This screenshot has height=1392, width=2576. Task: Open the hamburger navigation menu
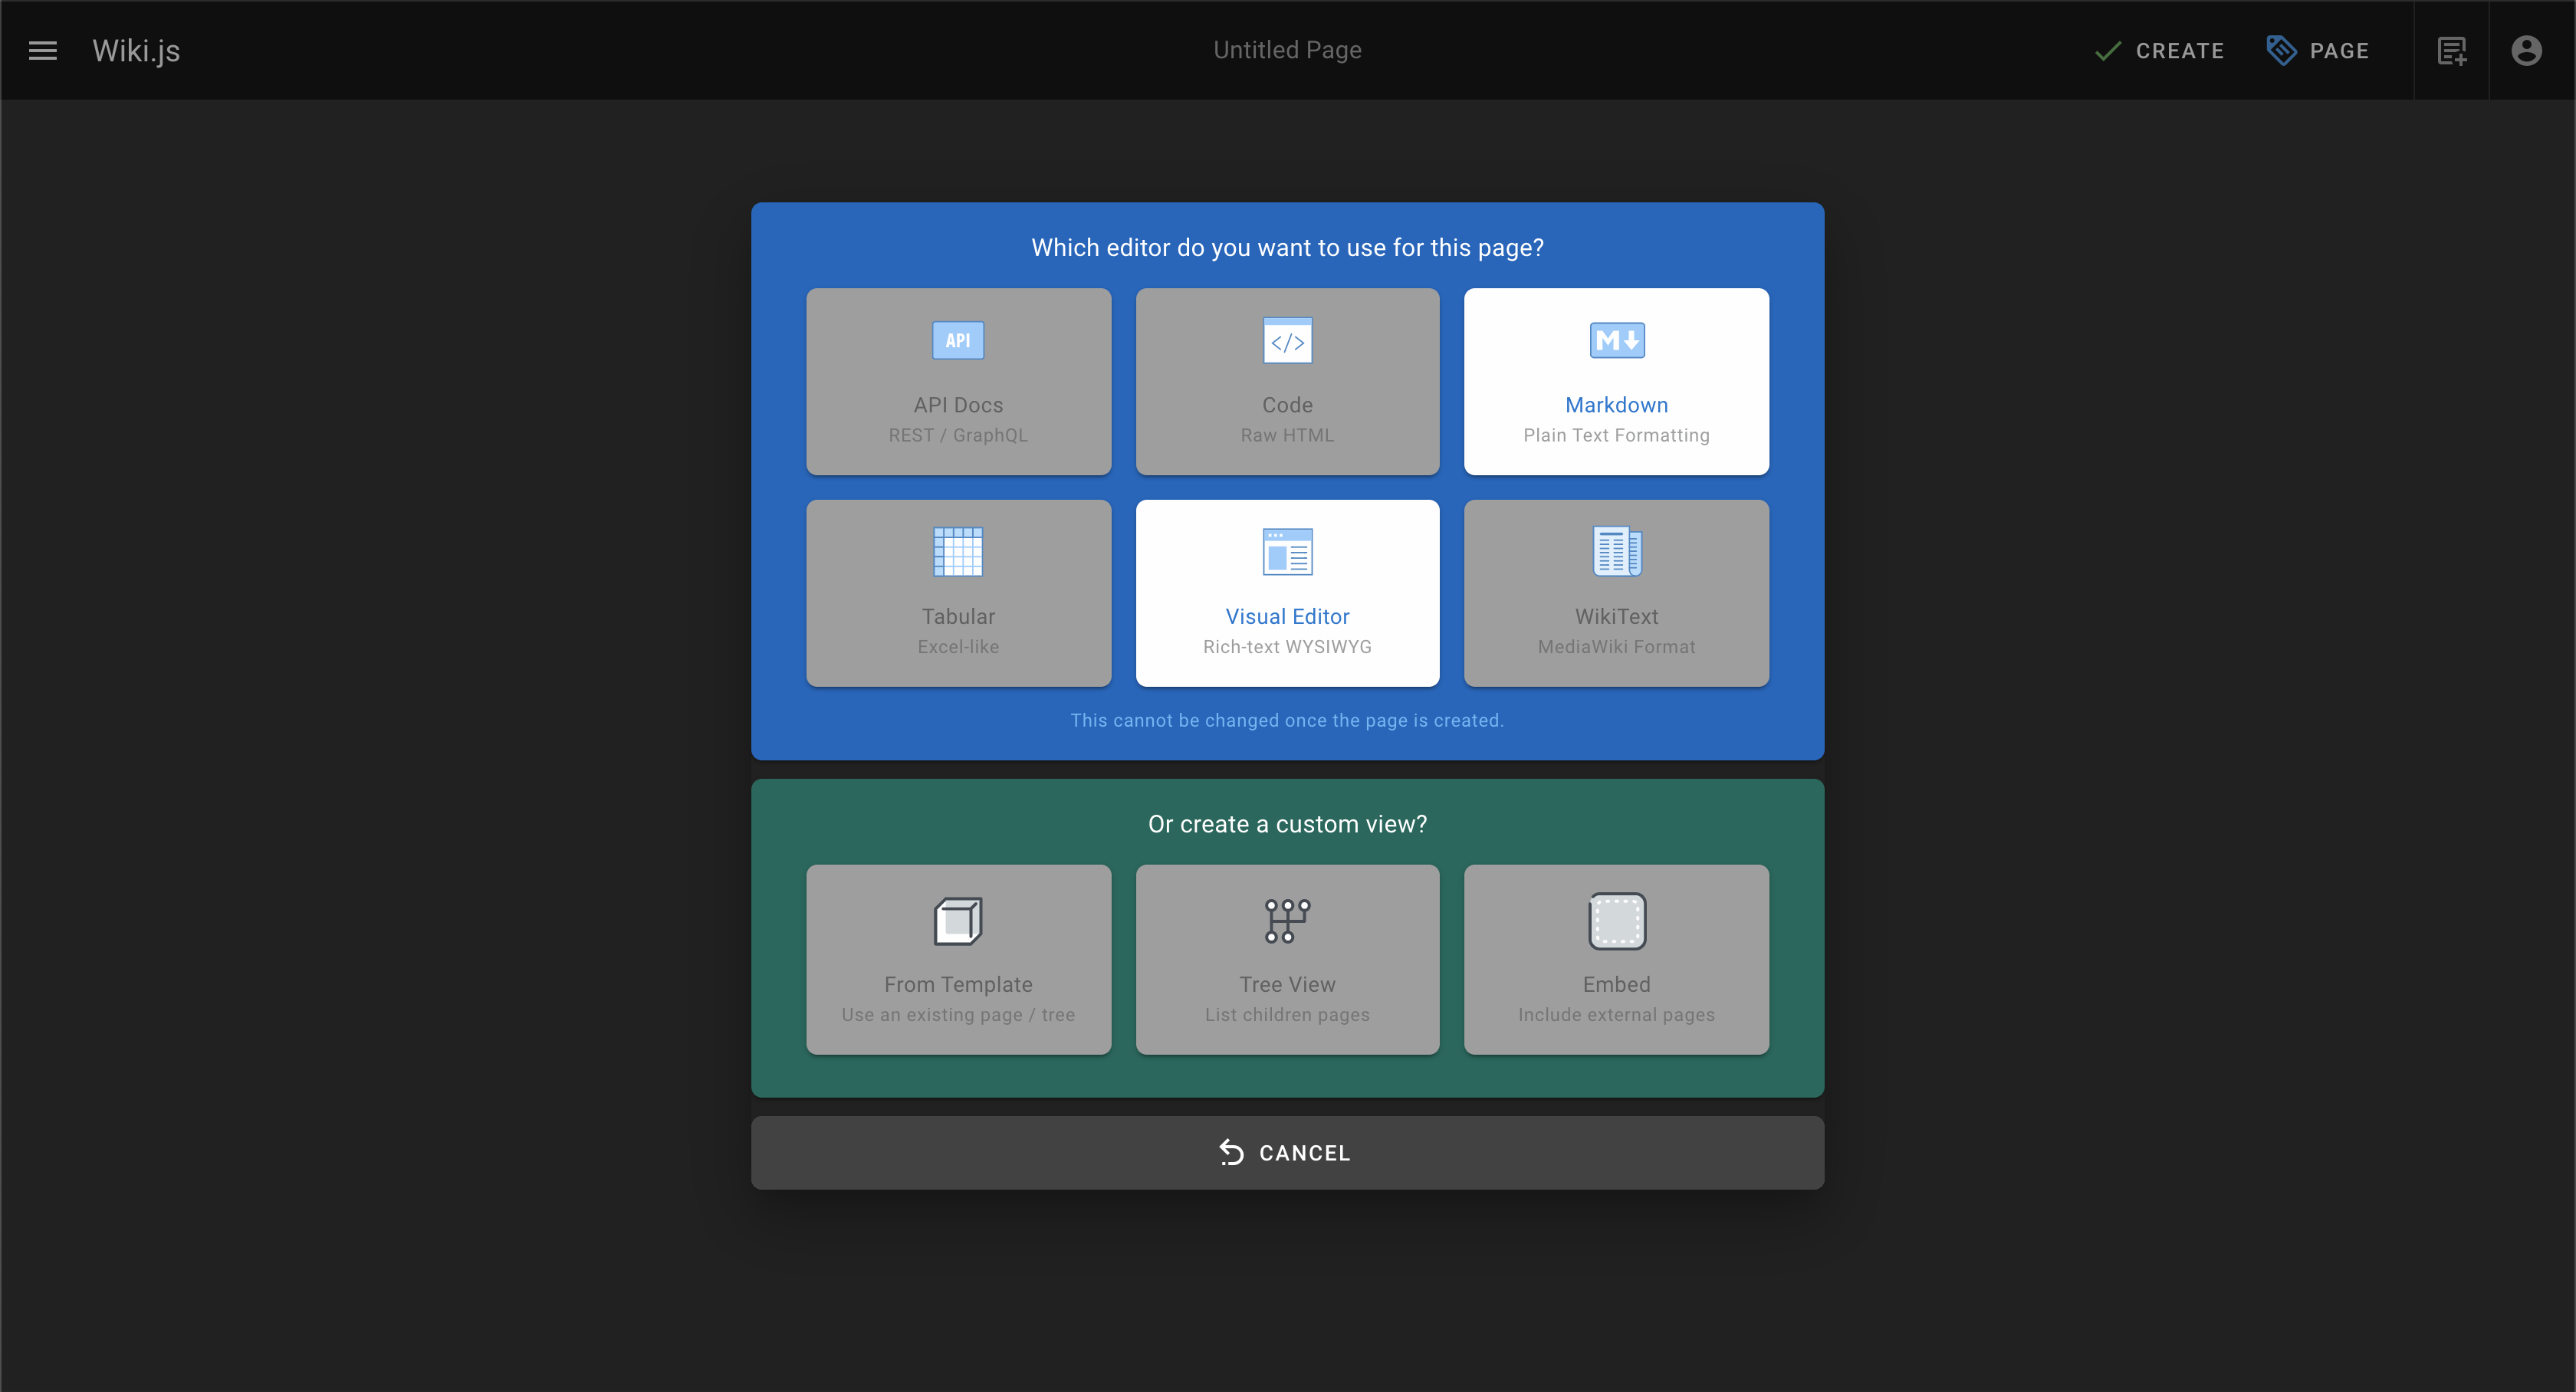42,50
